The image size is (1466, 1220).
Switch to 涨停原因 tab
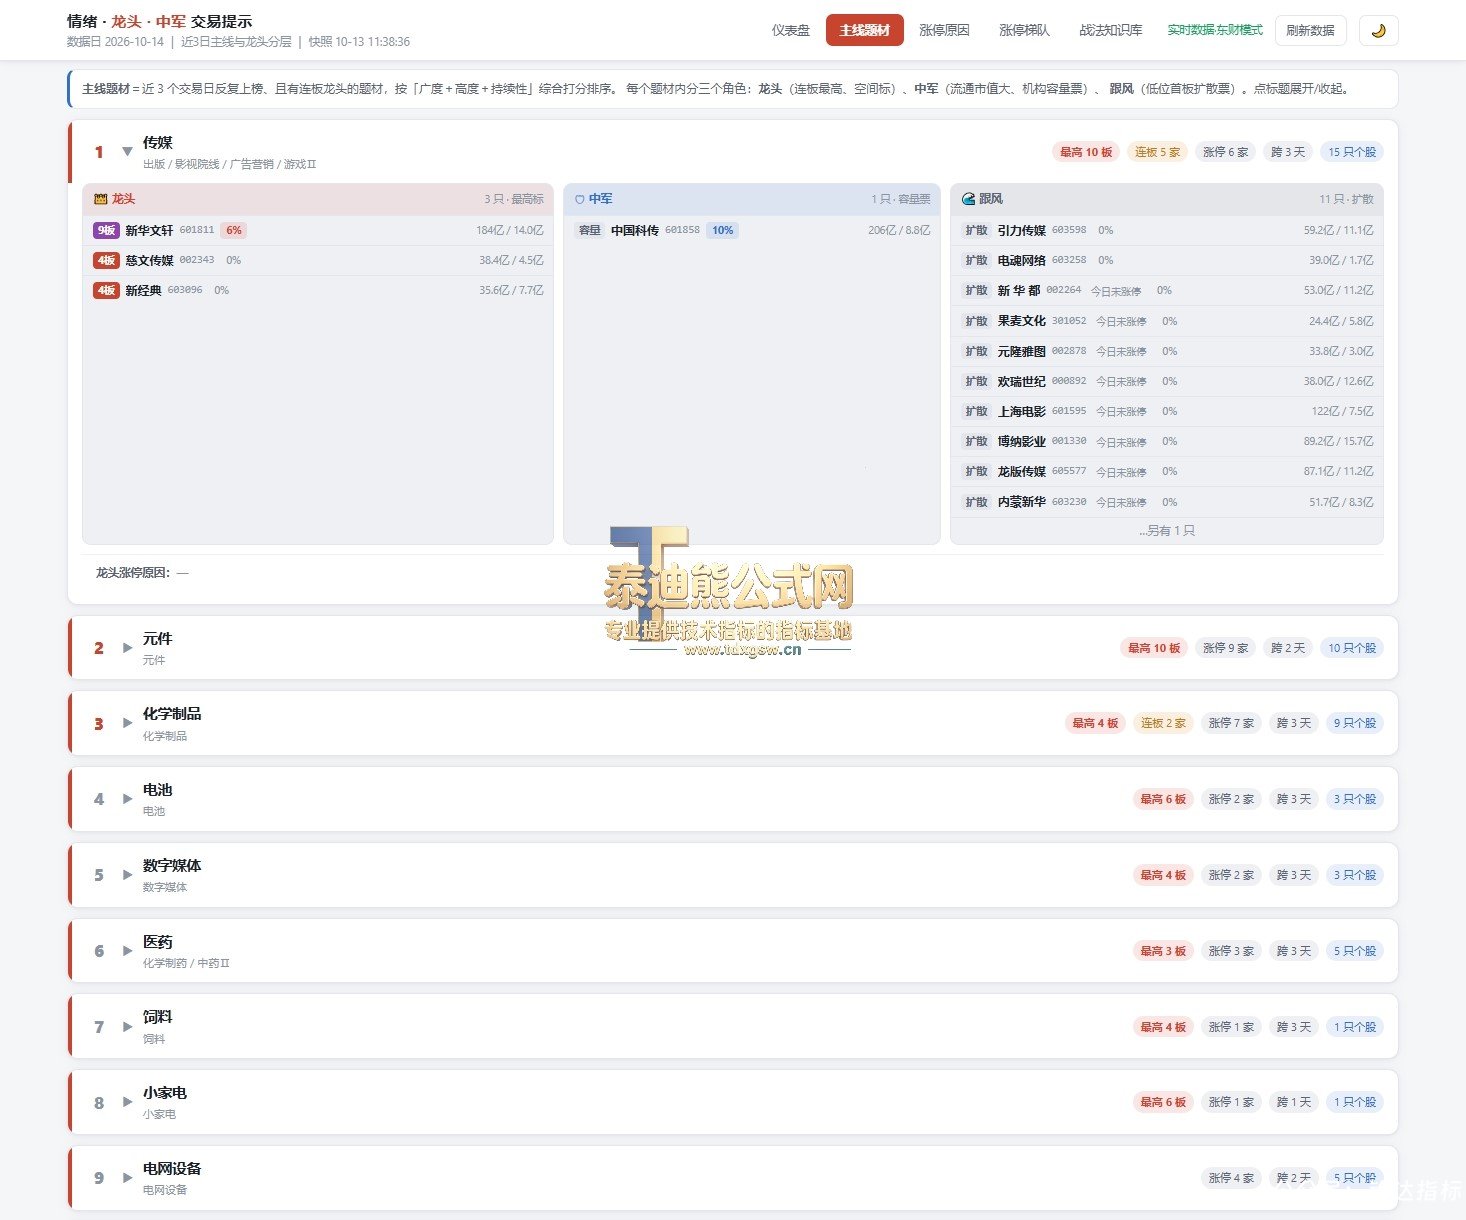(x=944, y=30)
